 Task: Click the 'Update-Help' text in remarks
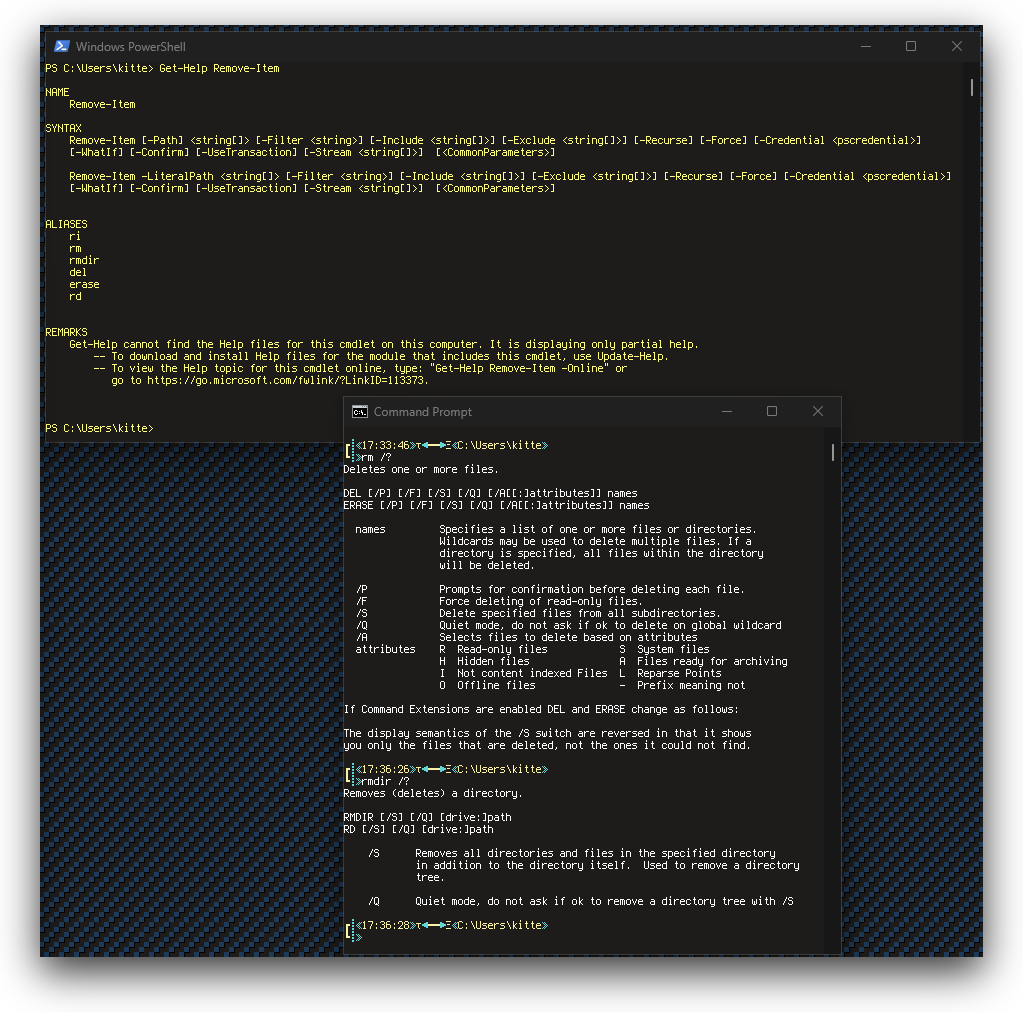(x=632, y=356)
